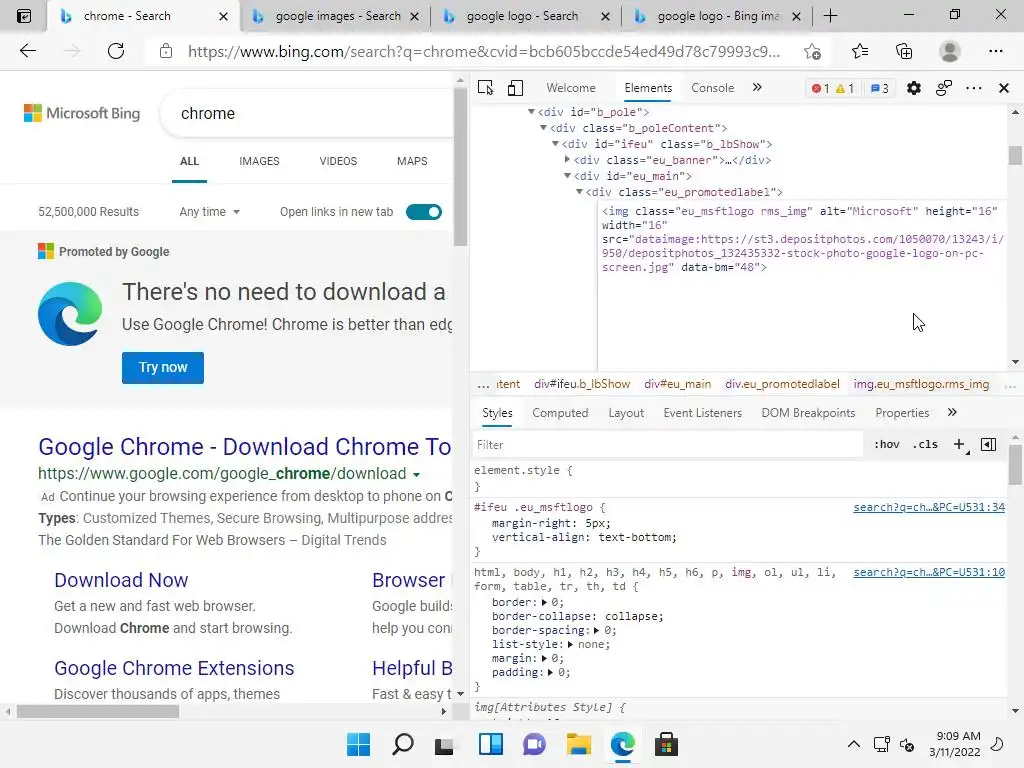1024x768 pixels.
Task: Open the Welcome tab
Action: click(571, 88)
